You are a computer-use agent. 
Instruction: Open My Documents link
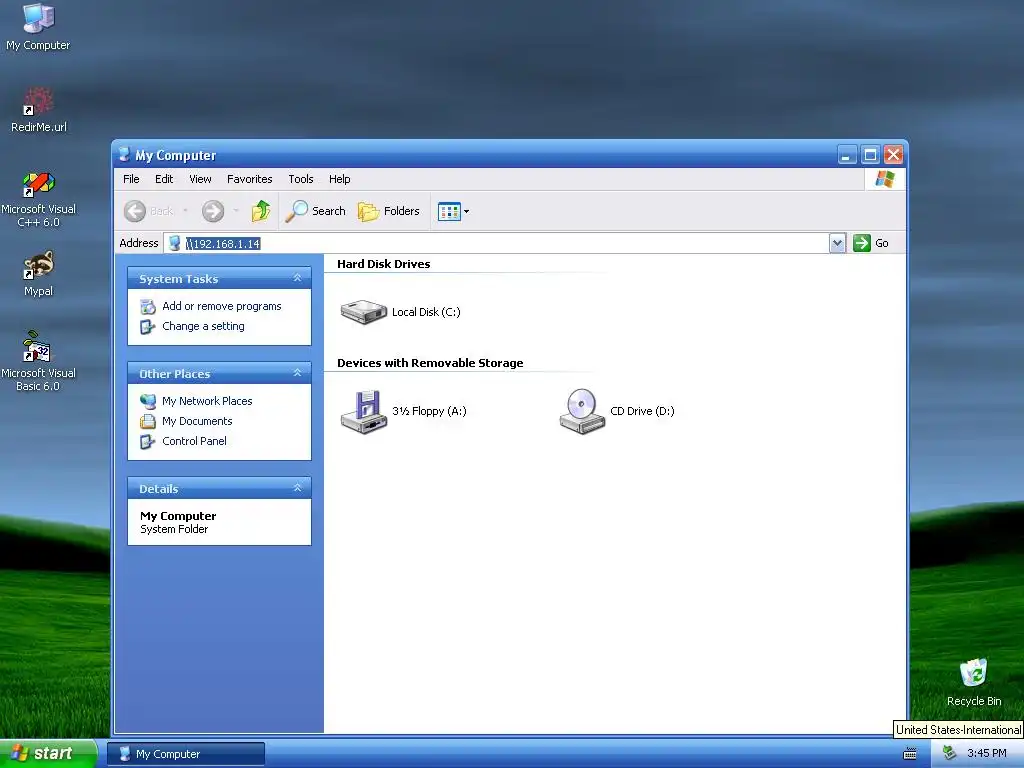coord(197,421)
